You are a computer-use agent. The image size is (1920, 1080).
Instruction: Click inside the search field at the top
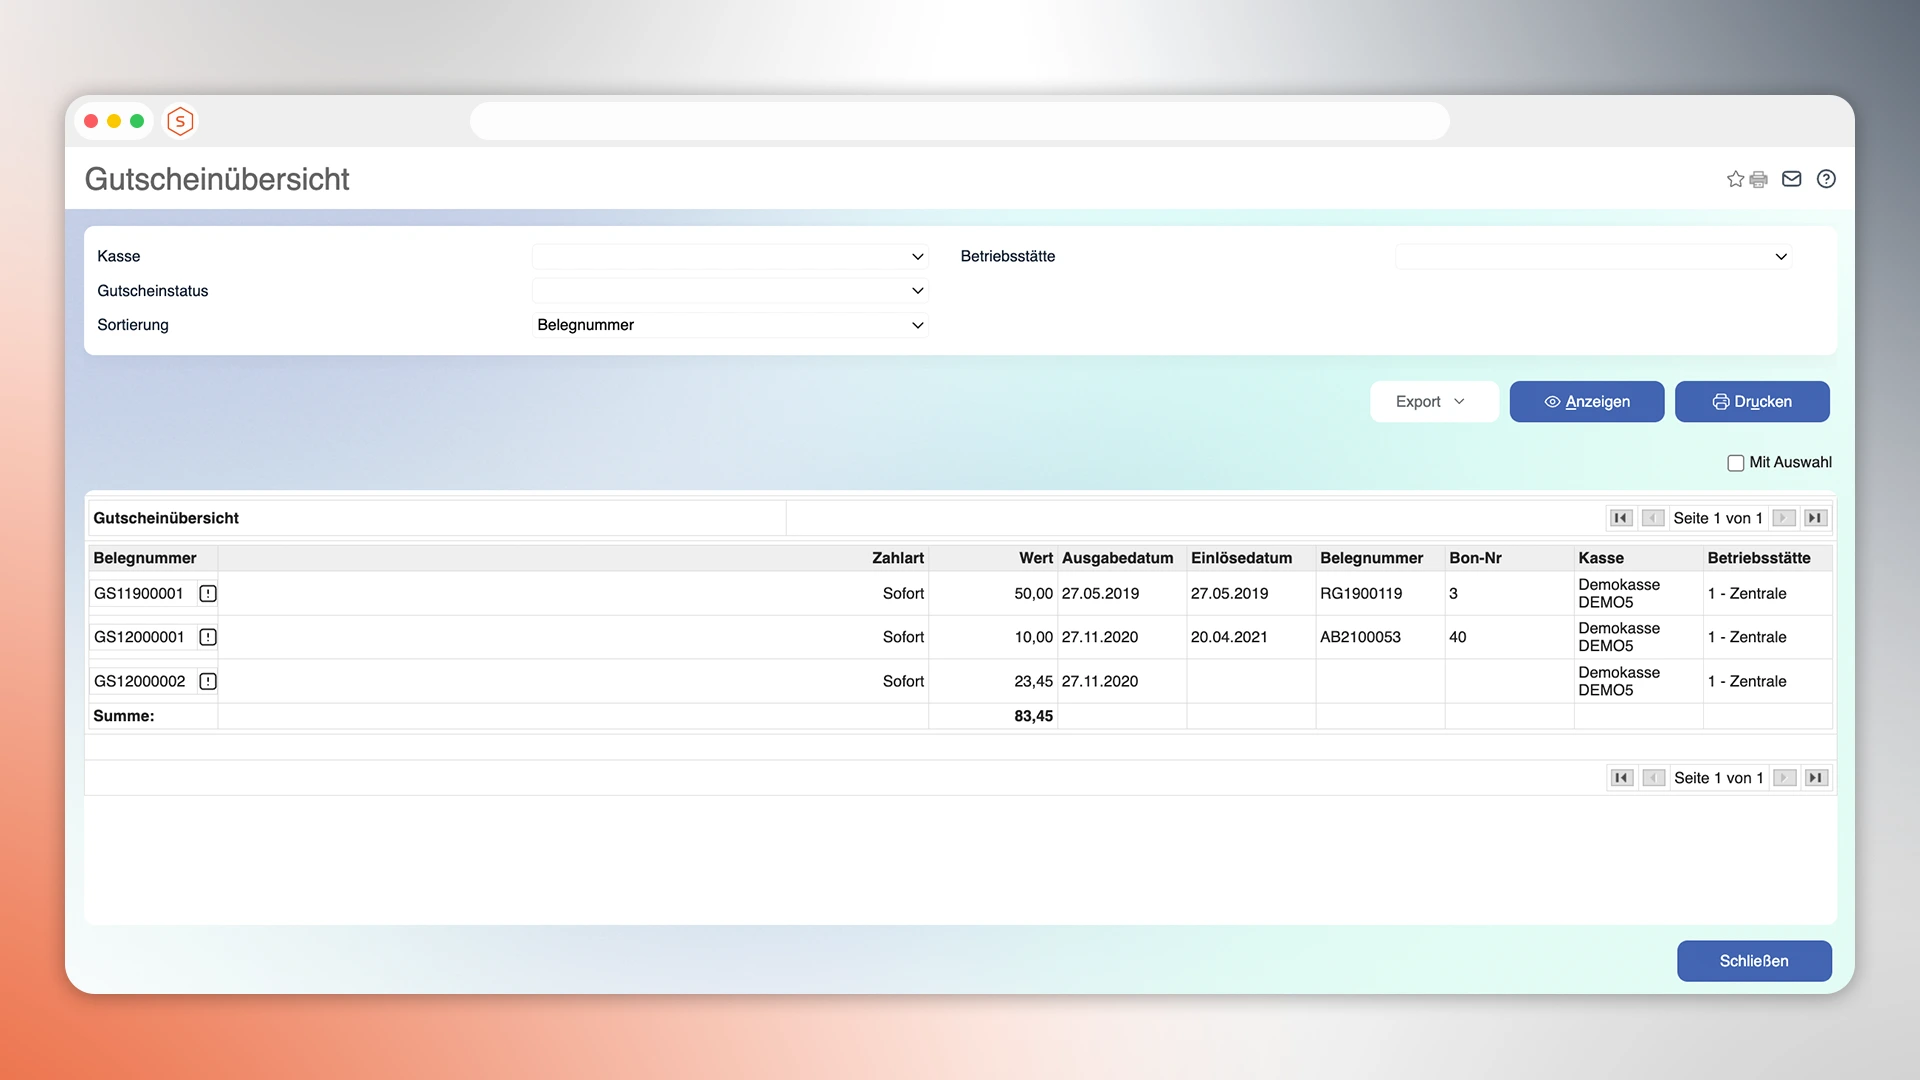click(x=959, y=120)
